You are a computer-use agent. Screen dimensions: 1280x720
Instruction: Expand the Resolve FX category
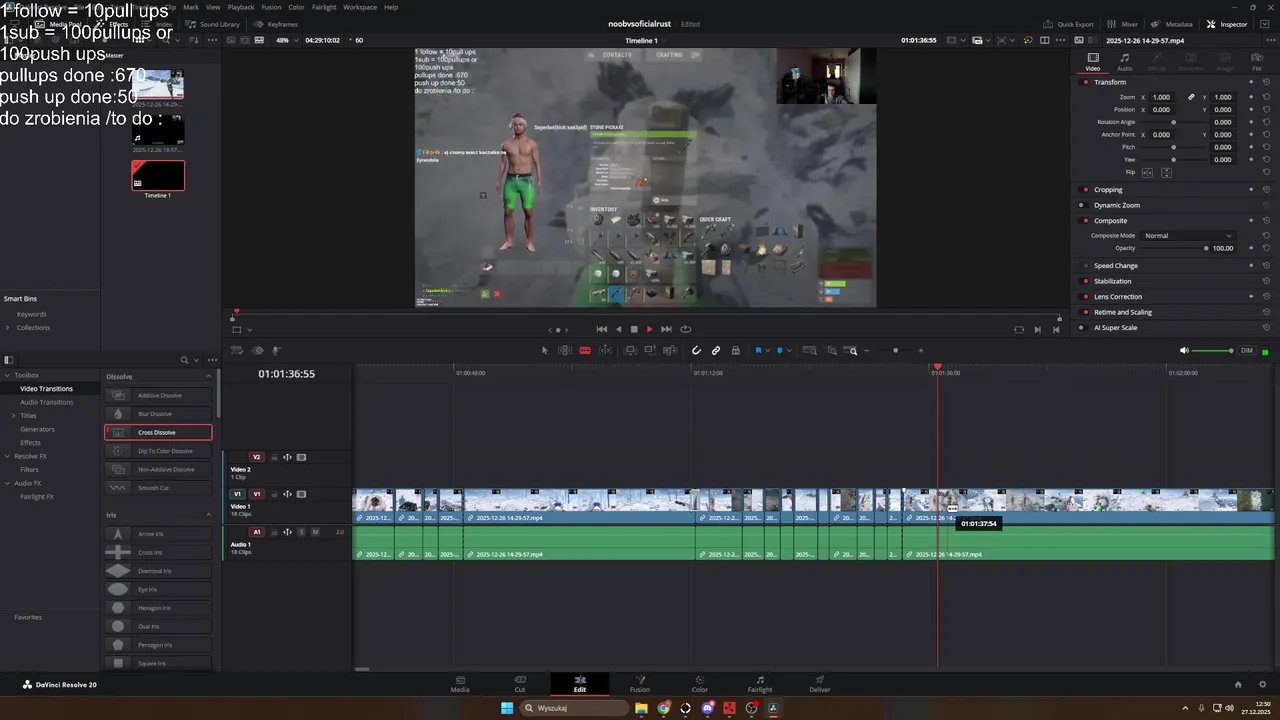click(7, 456)
